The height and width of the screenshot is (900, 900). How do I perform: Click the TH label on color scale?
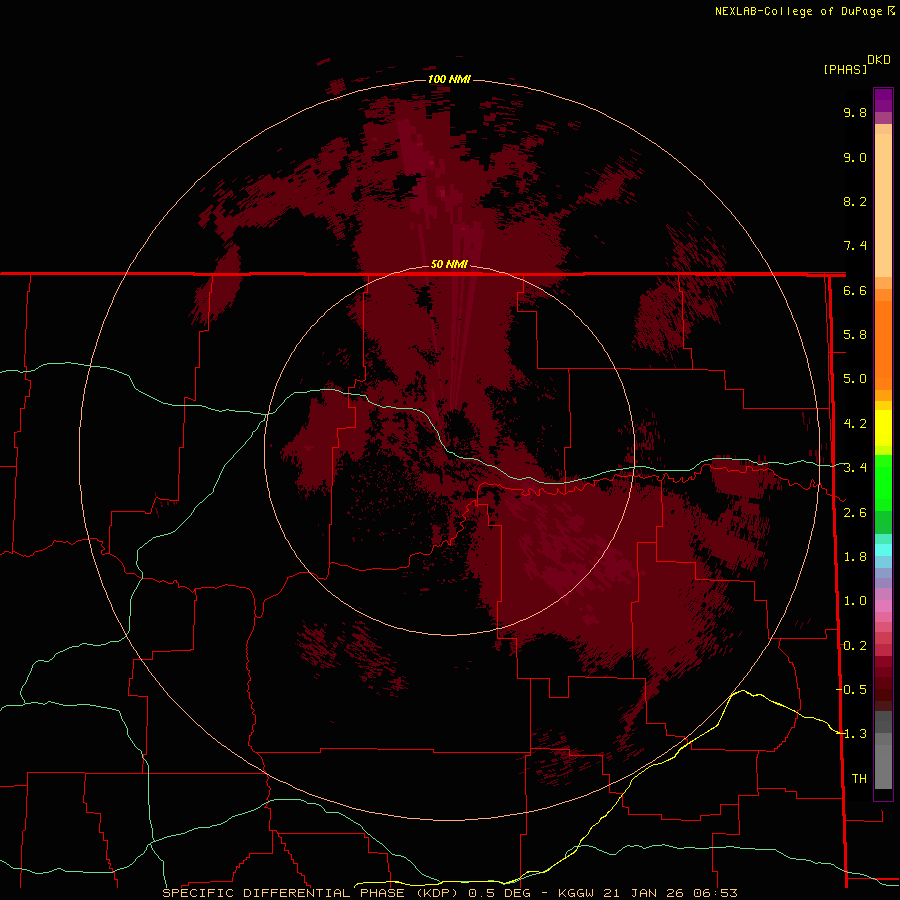[859, 779]
